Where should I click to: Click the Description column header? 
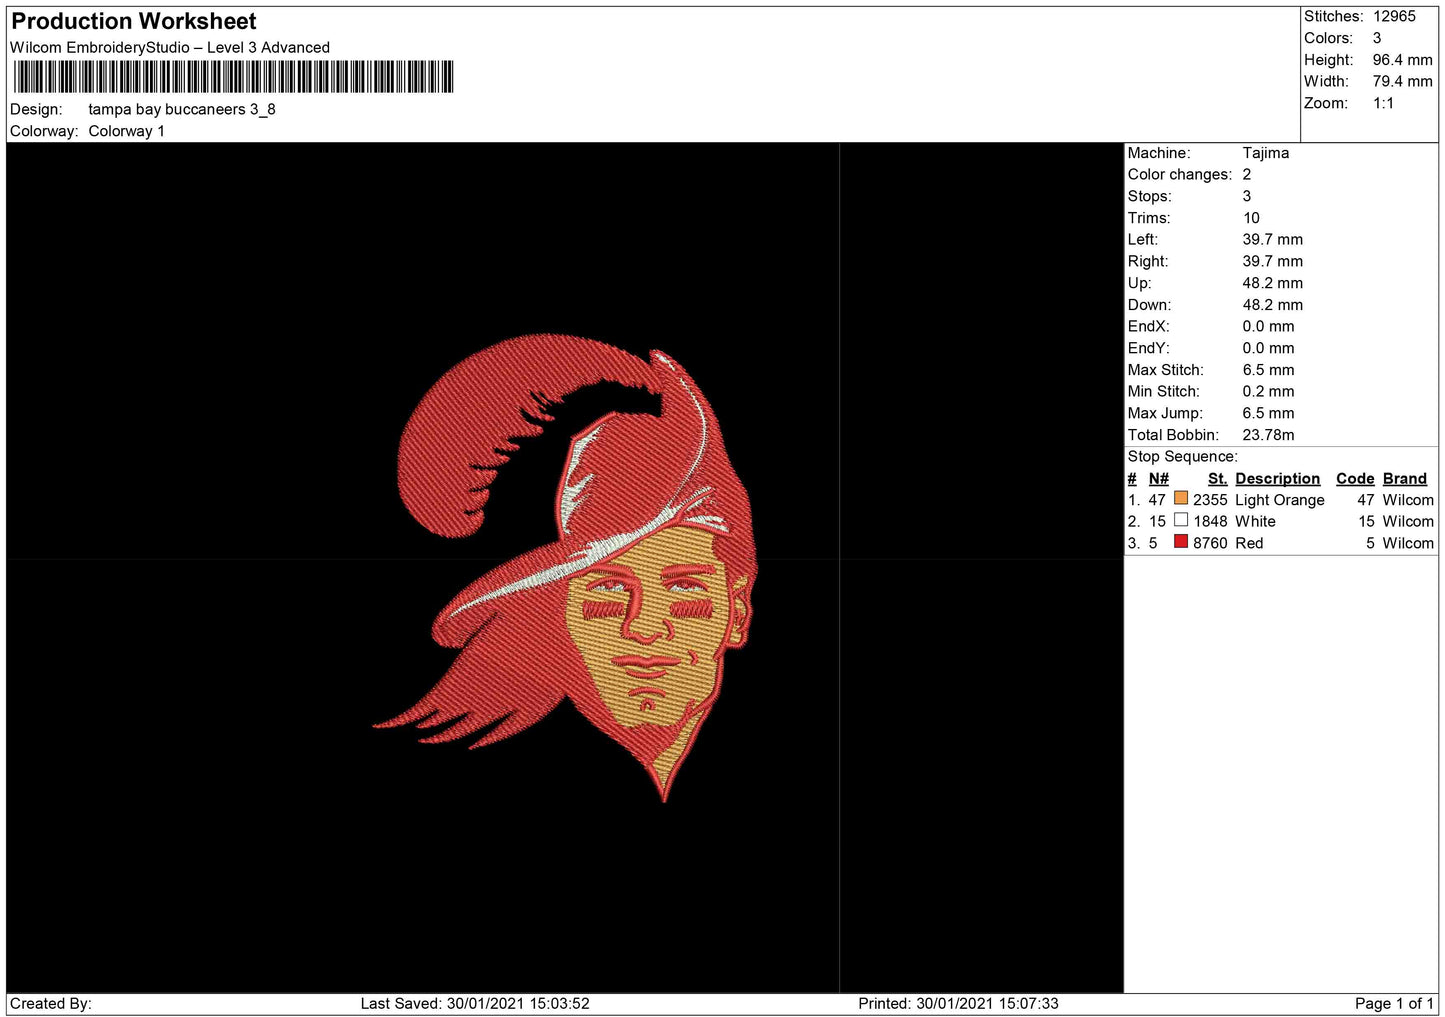(x=1277, y=479)
